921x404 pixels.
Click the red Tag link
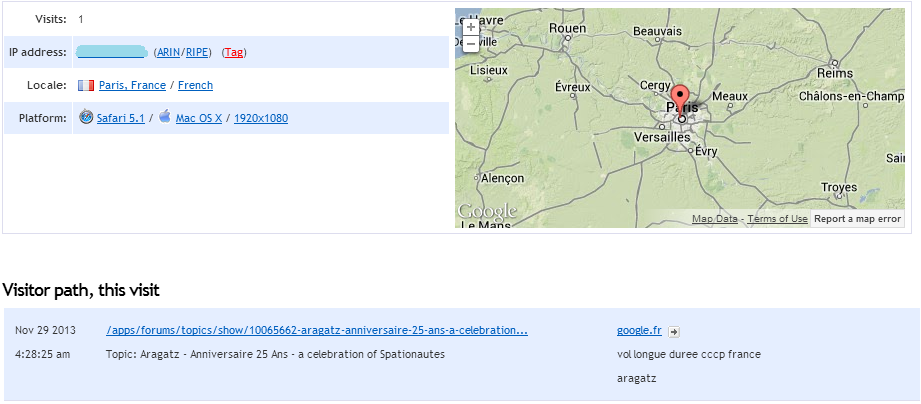(x=234, y=52)
